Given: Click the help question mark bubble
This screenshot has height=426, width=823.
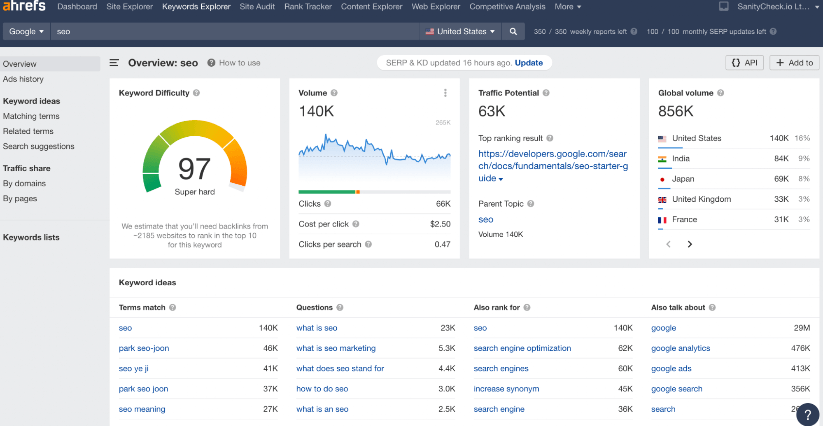Looking at the screenshot, I should coord(809,414).
